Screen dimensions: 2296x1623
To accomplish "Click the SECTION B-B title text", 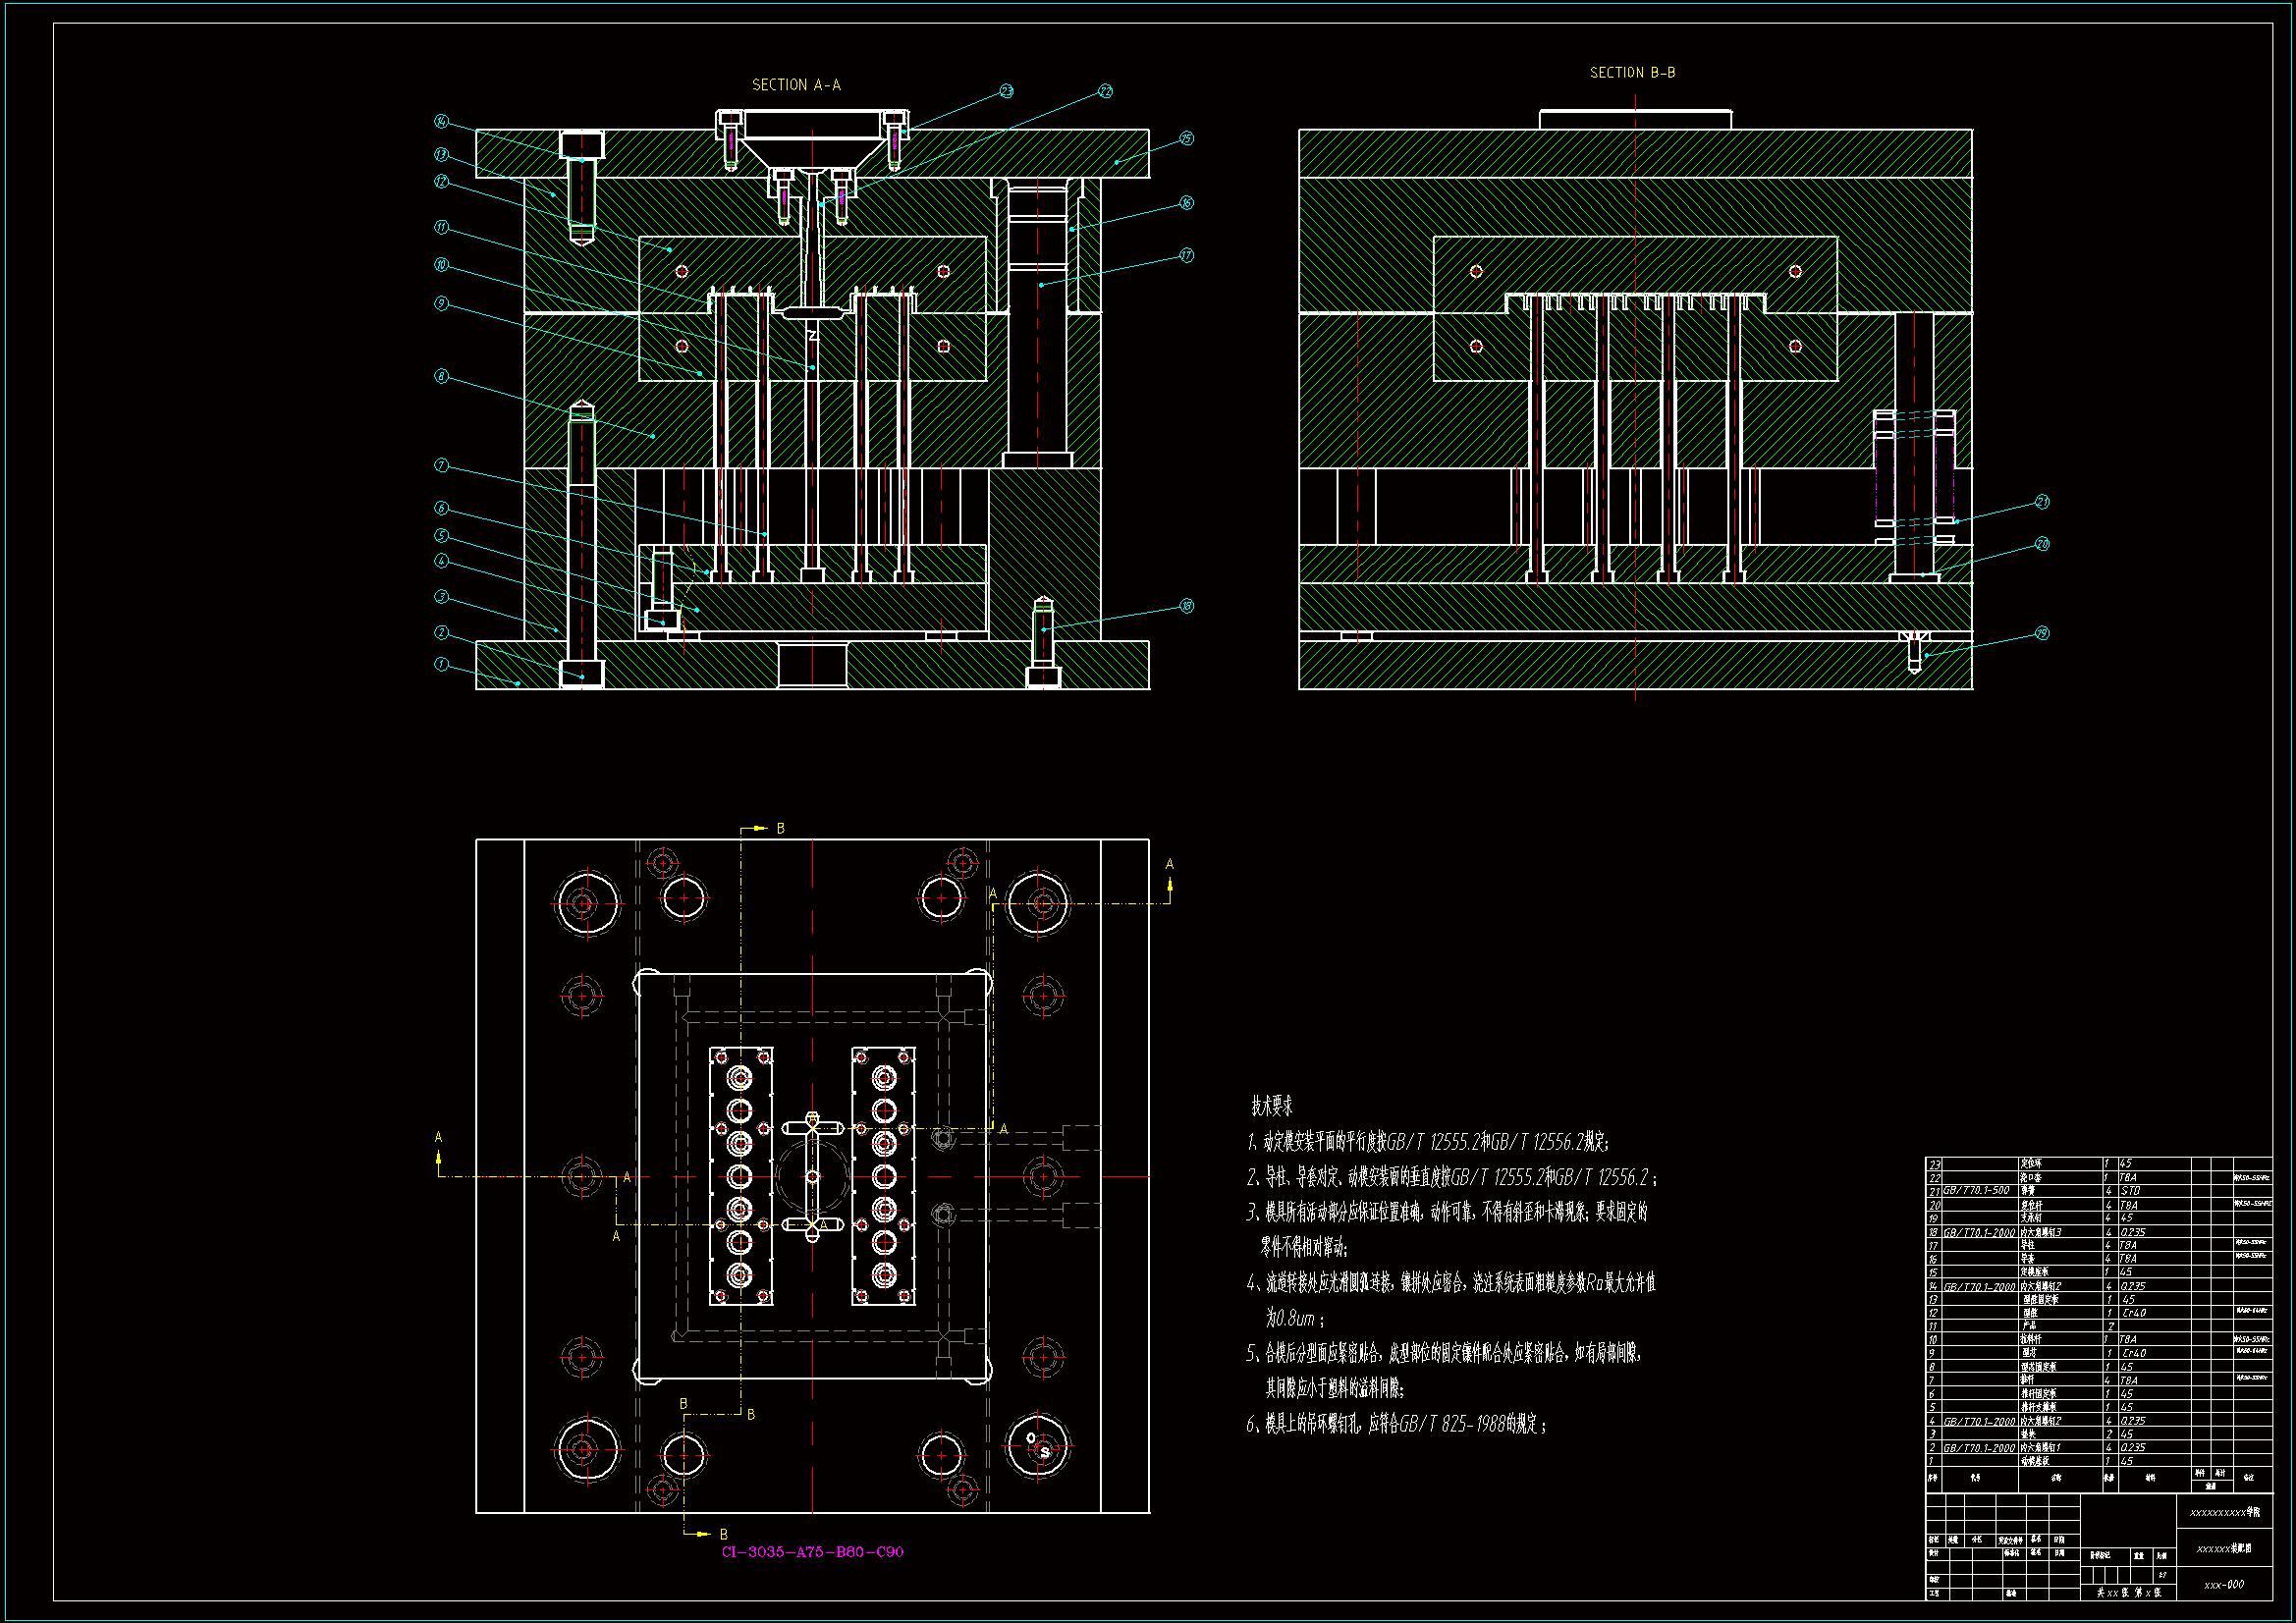I will pyautogui.click(x=1632, y=73).
